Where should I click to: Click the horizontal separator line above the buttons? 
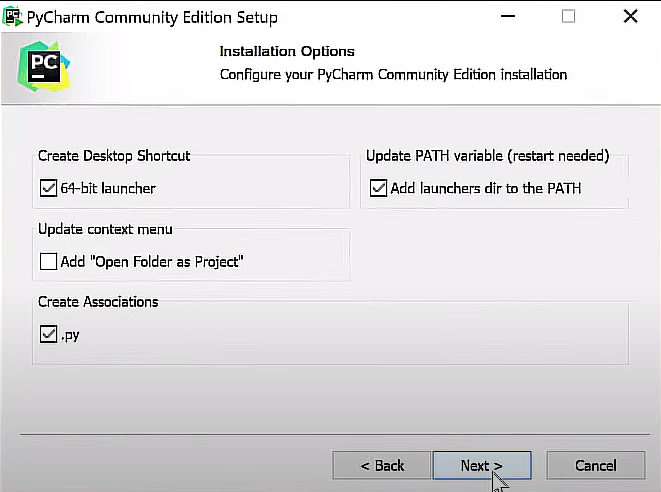pos(330,435)
